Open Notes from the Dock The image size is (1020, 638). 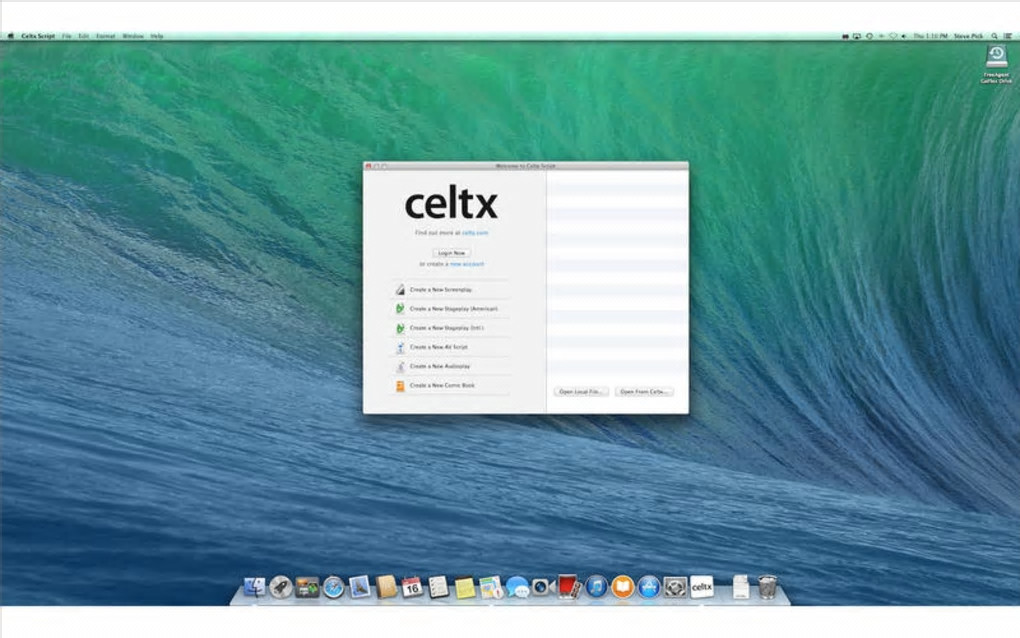(x=465, y=588)
